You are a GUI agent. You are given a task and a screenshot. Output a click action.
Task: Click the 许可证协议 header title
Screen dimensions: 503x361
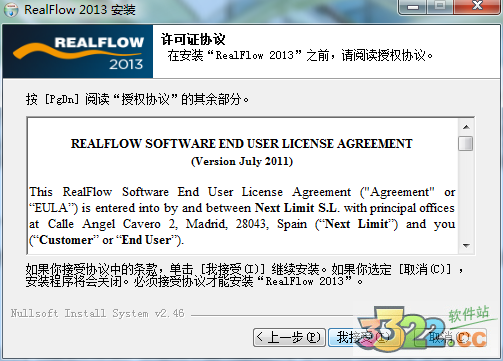coord(193,39)
